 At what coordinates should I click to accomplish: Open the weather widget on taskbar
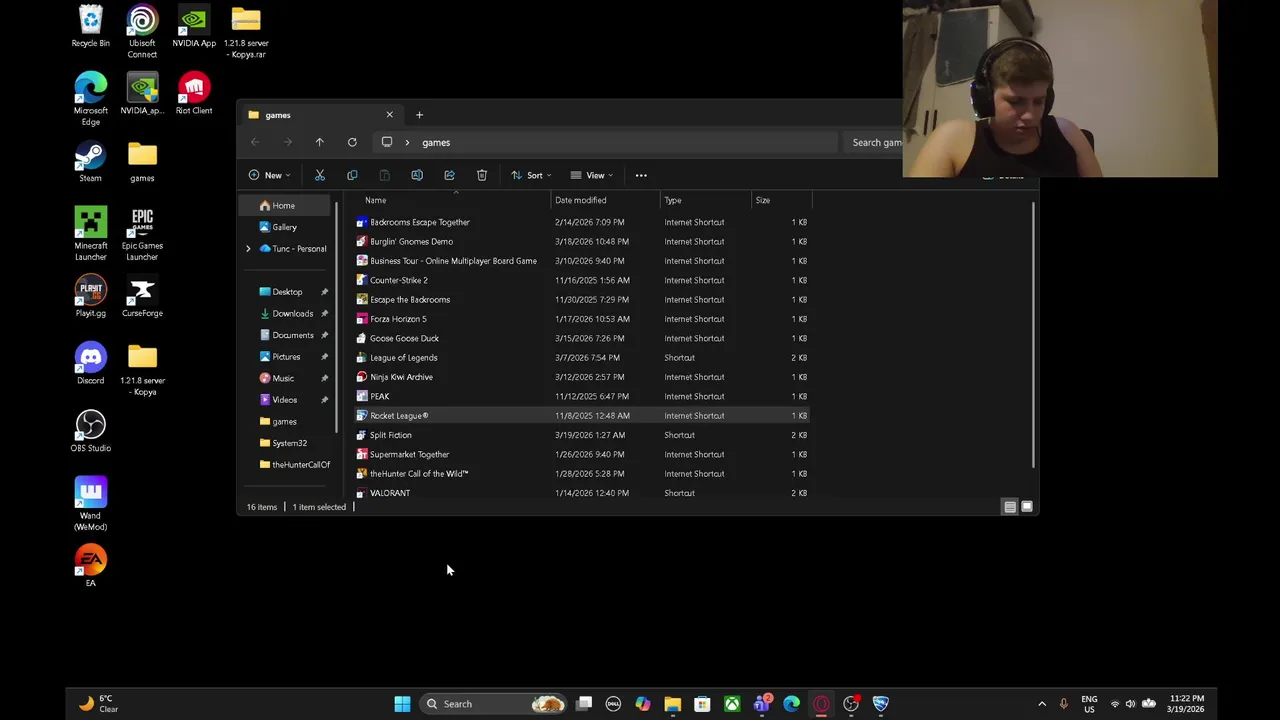100,704
